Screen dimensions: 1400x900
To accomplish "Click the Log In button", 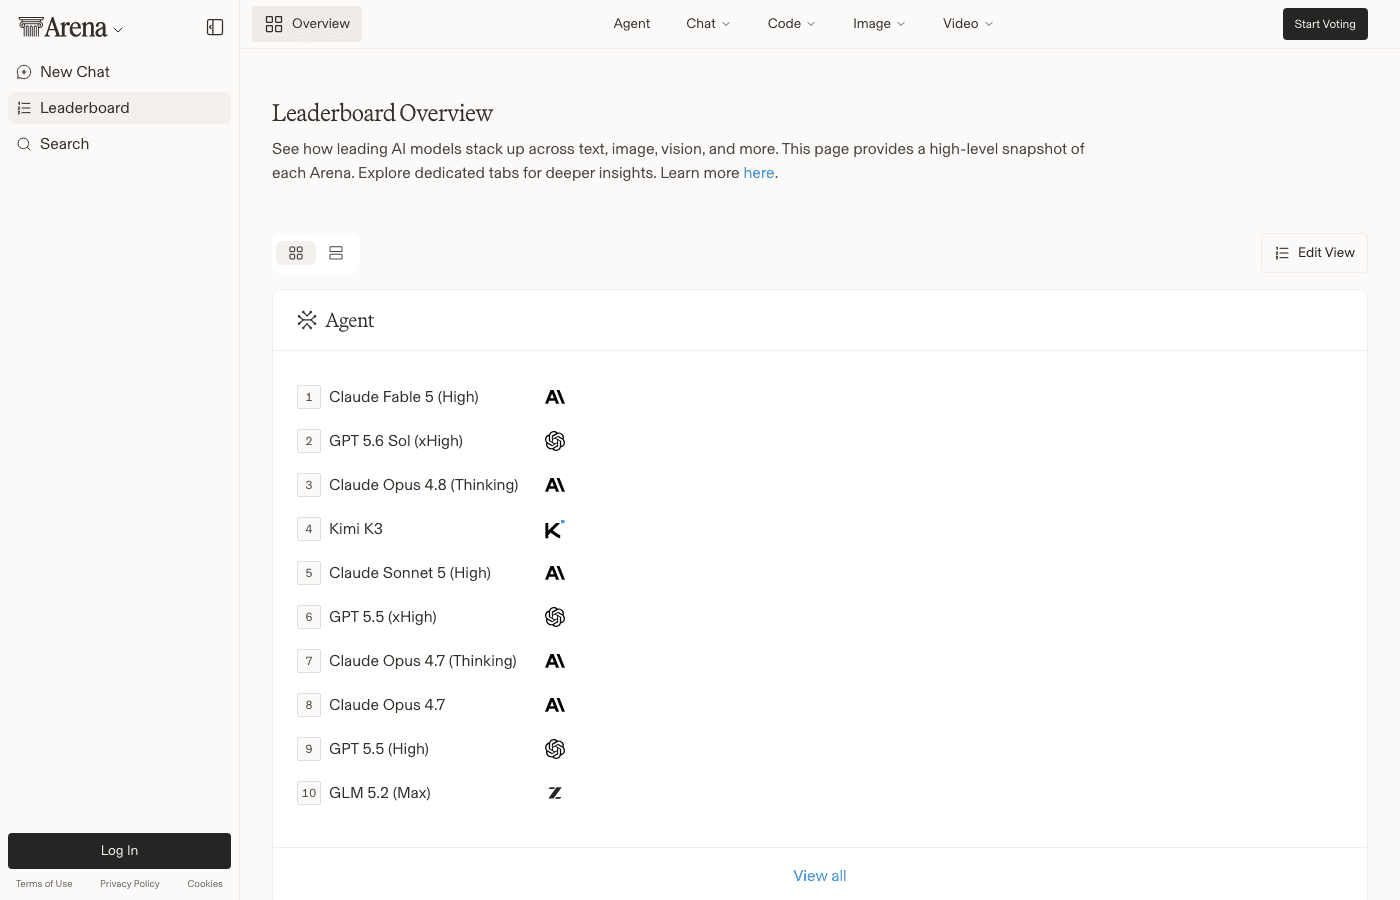I will click(x=119, y=851).
